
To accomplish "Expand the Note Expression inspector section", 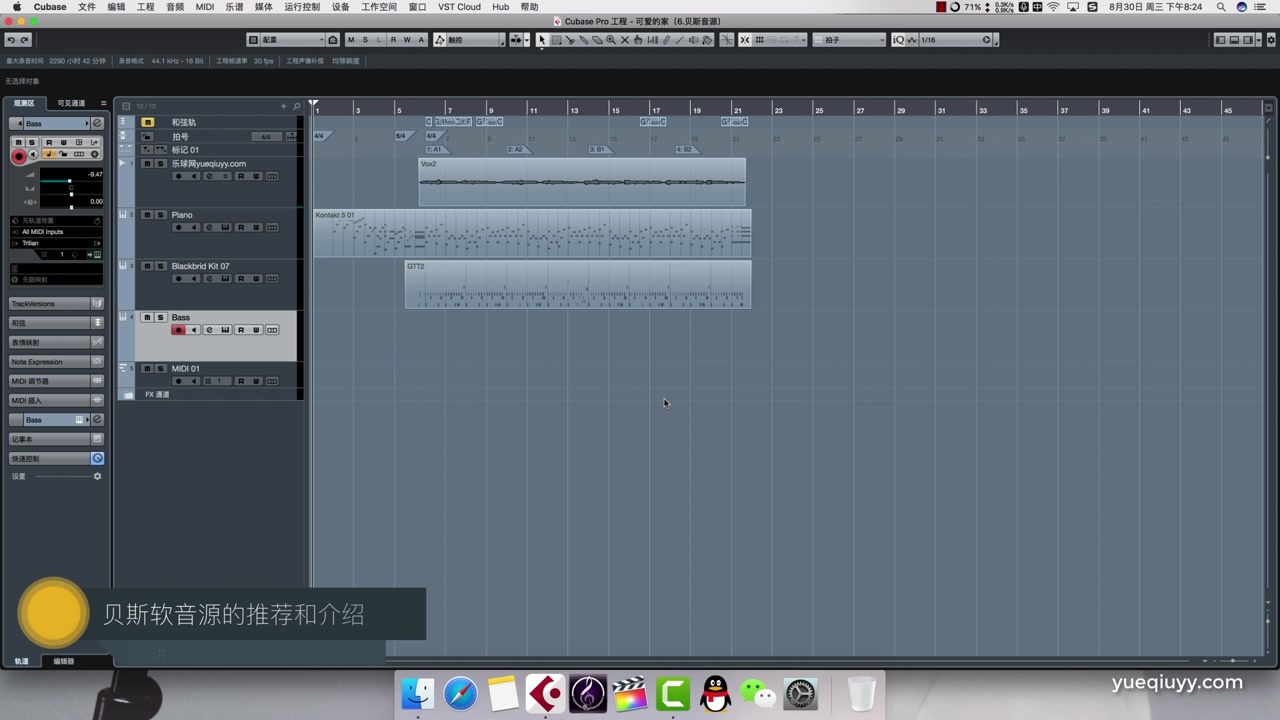I will [x=57, y=362].
